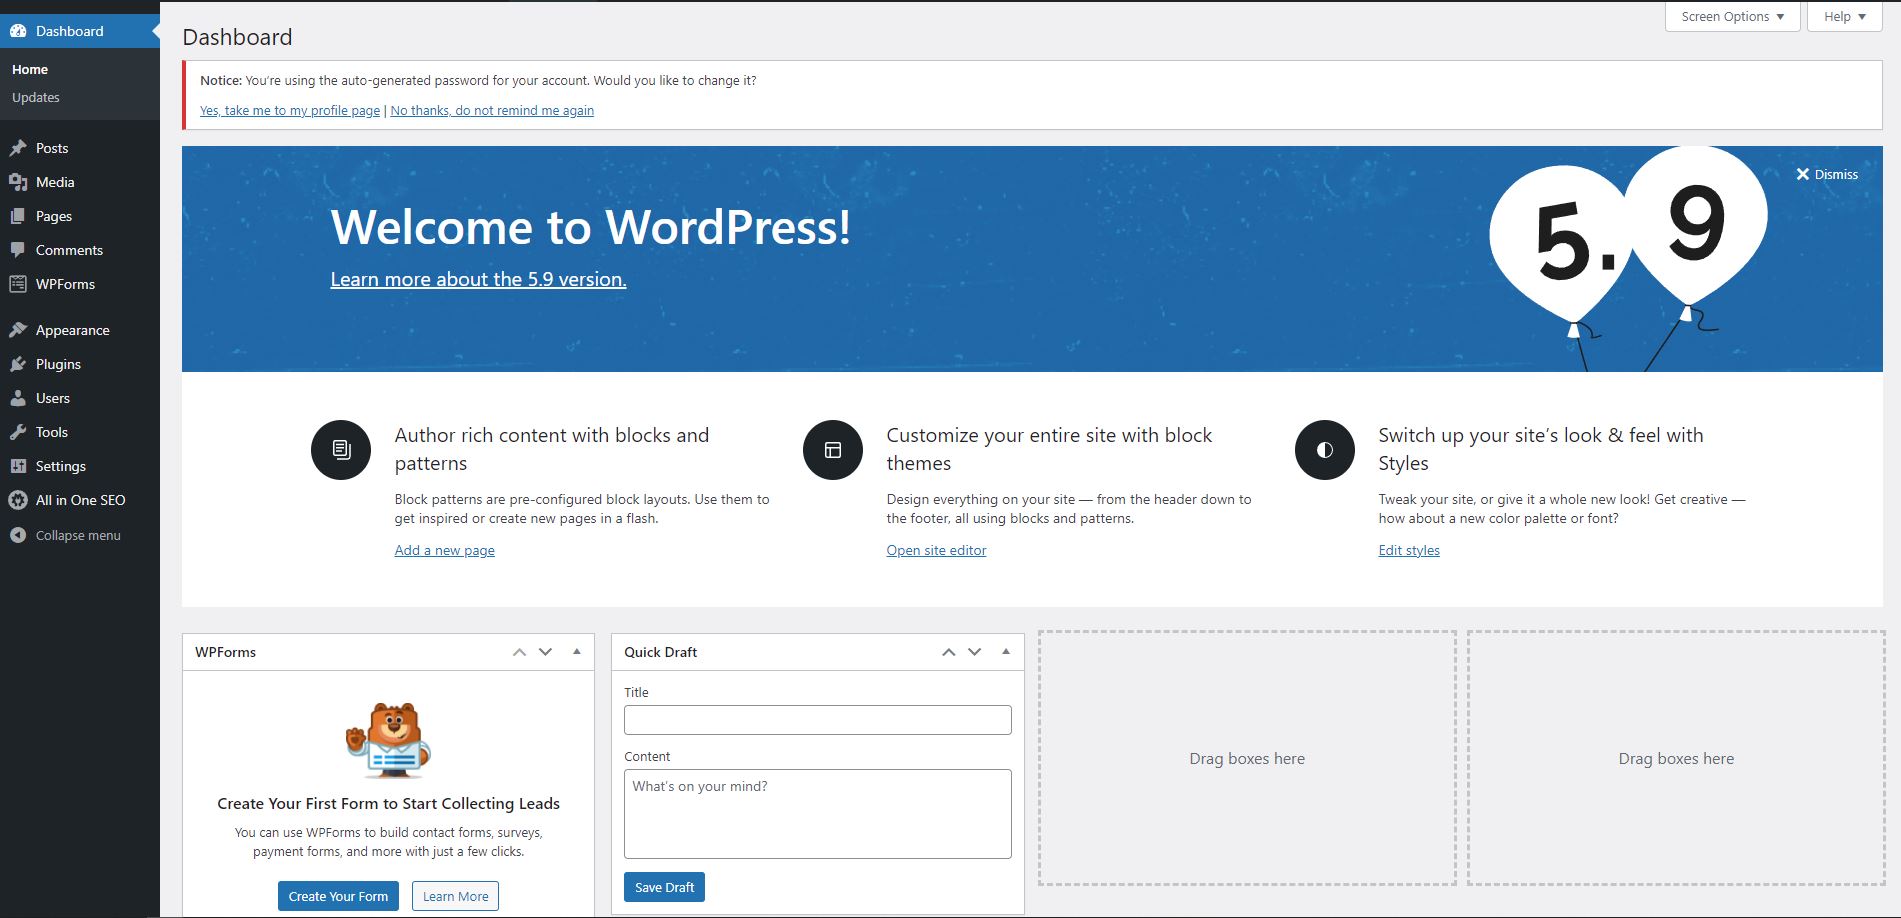
Task: Click the All in One SEO gear icon
Action: 18,500
